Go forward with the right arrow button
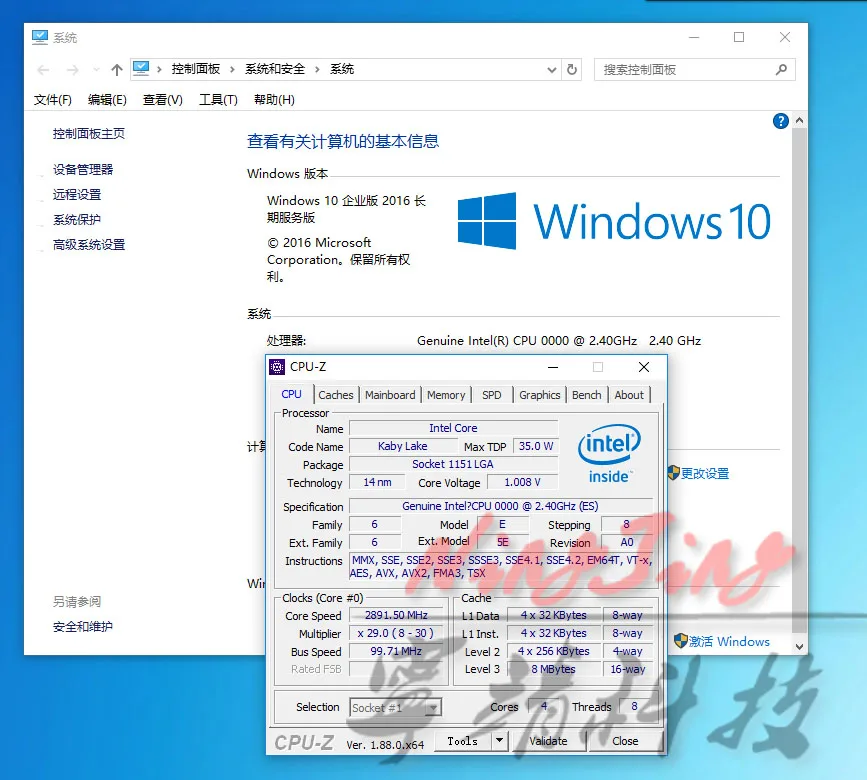This screenshot has height=780, width=867. (x=72, y=70)
